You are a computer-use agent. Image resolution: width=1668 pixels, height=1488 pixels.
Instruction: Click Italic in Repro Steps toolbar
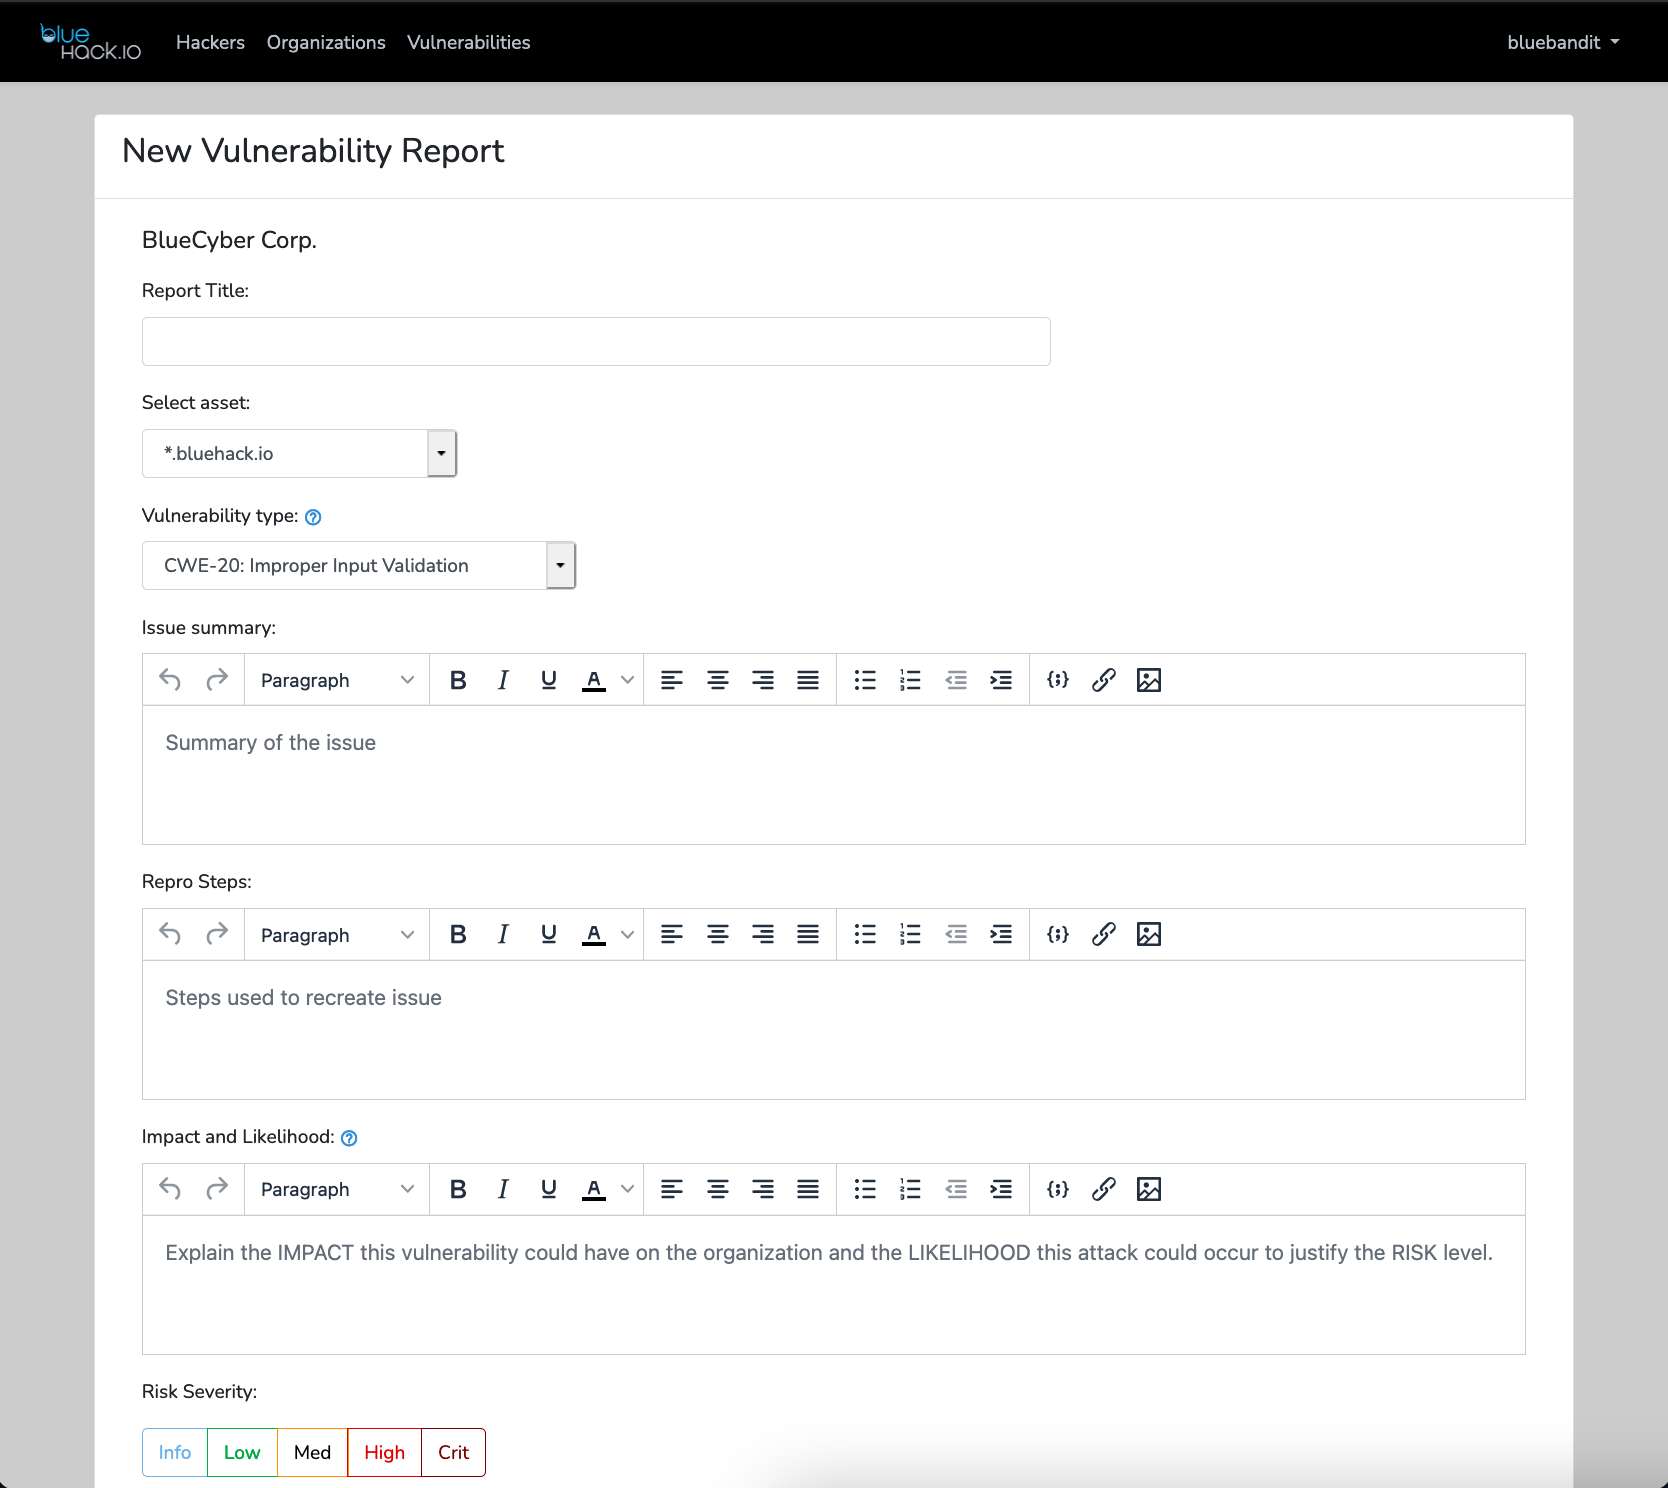[x=503, y=934]
